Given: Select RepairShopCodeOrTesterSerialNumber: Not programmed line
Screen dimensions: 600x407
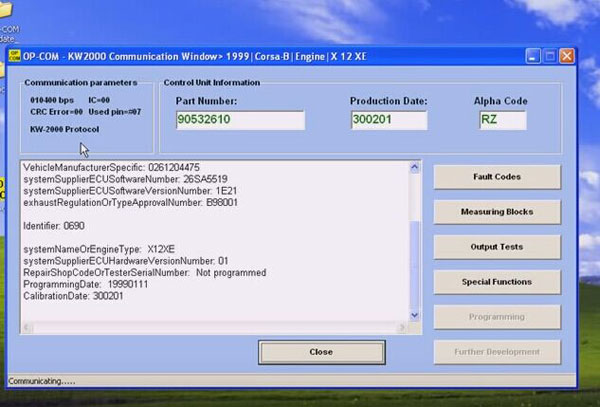Looking at the screenshot, I should coord(145,273).
